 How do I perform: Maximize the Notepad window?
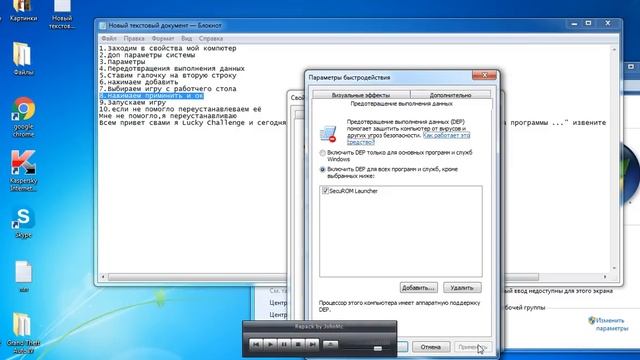(x=589, y=23)
